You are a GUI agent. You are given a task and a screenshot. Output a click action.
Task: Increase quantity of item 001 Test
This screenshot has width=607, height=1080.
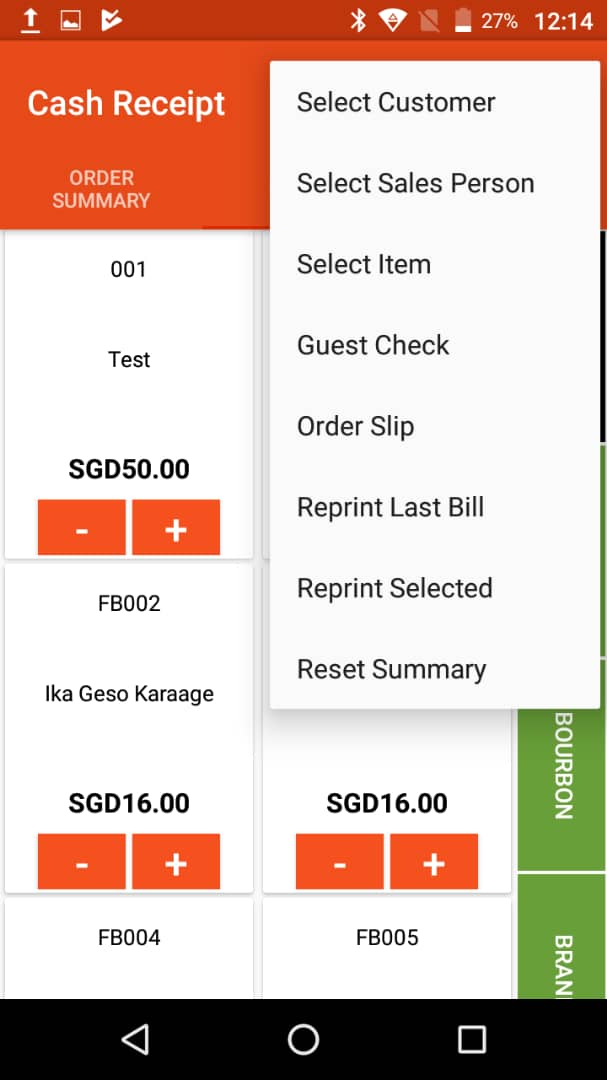pos(176,528)
